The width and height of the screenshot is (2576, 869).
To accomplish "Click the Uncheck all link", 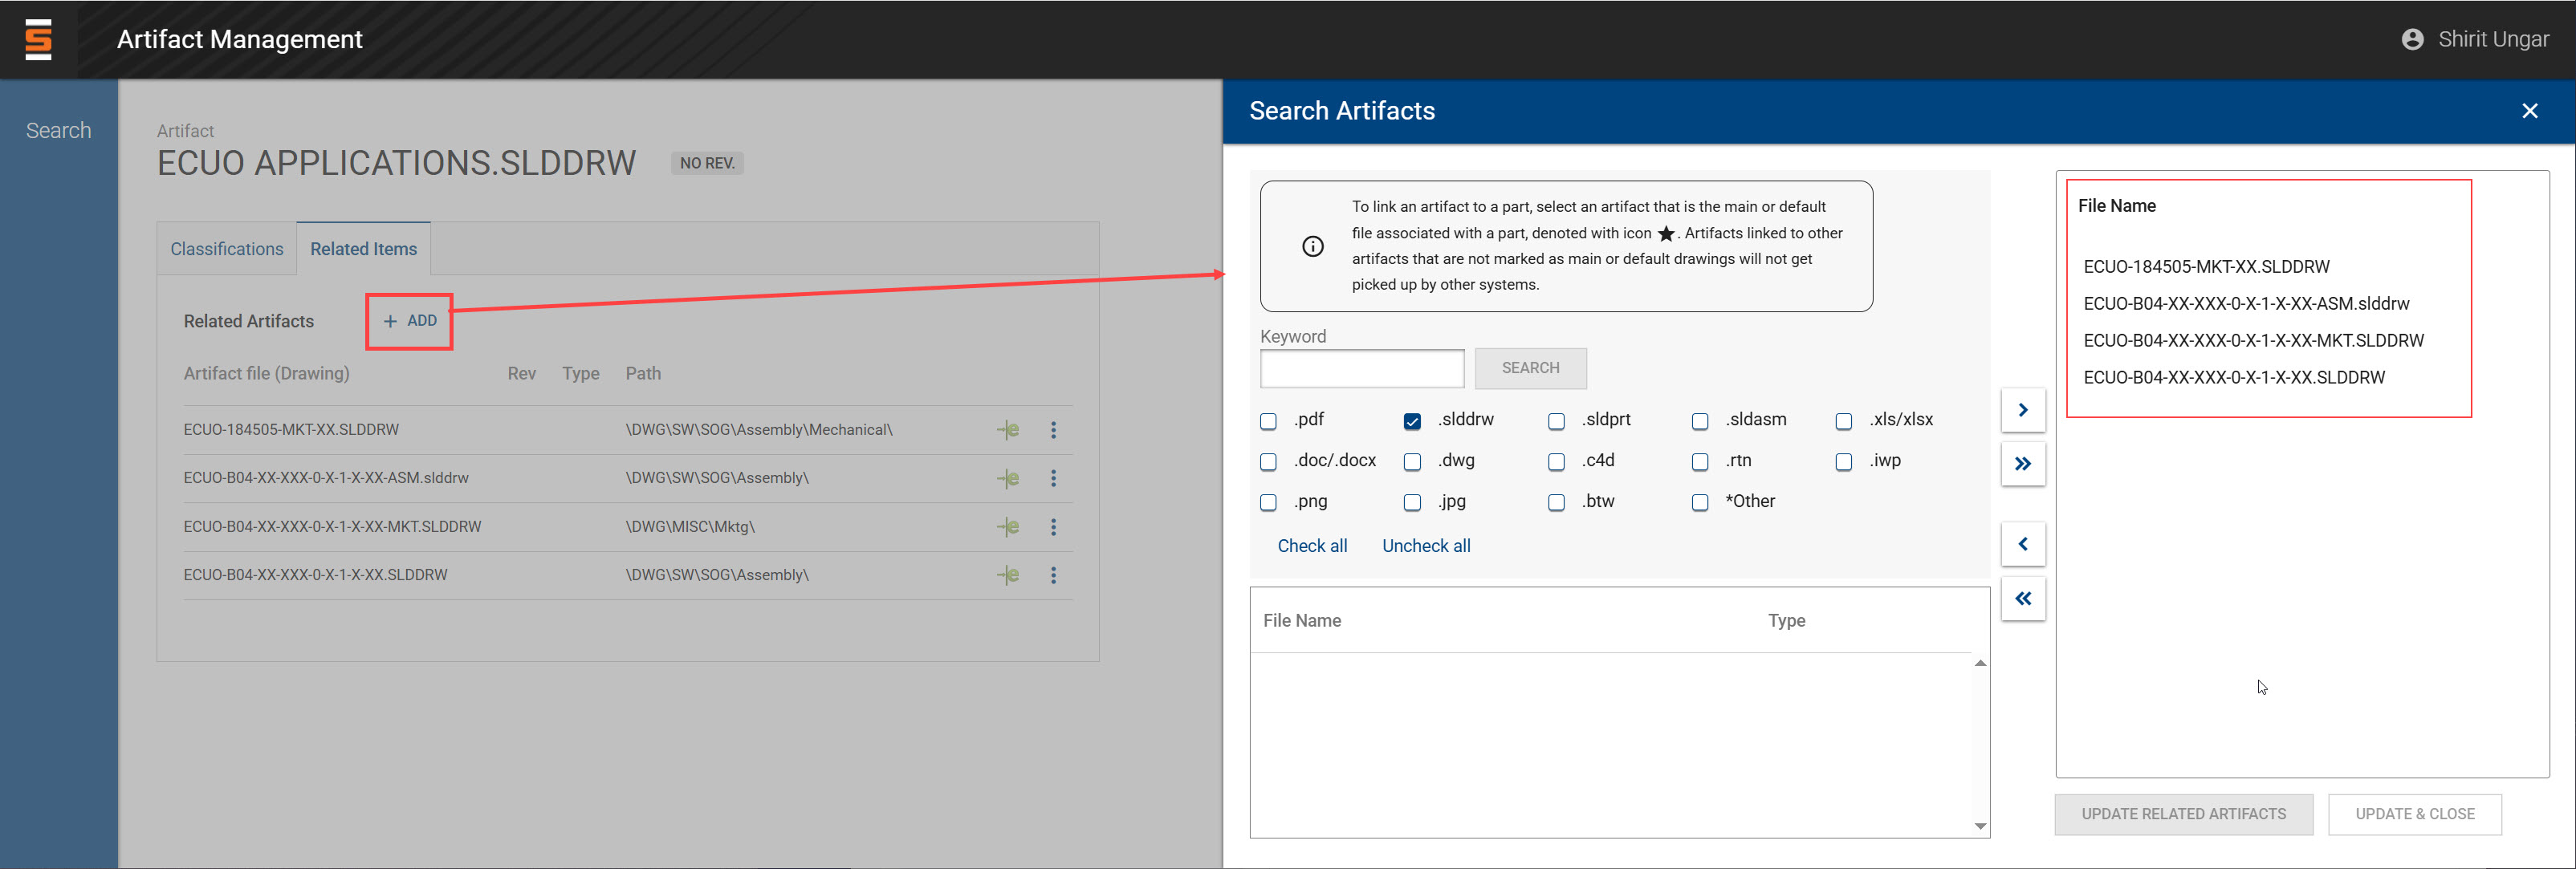I will [x=1425, y=546].
